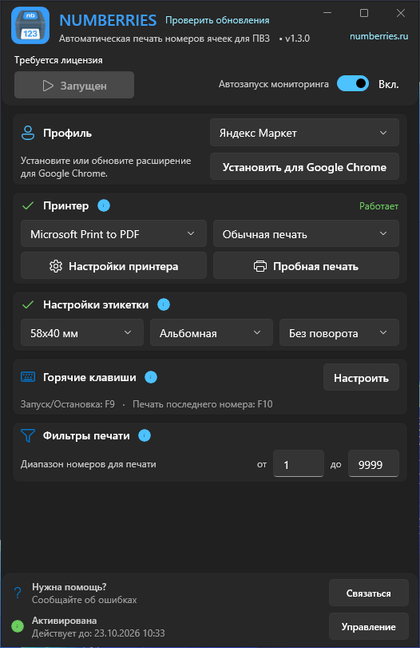Open info tooltip next to Горячие клавиши
Screen dimensions: 420x648
[151, 377]
